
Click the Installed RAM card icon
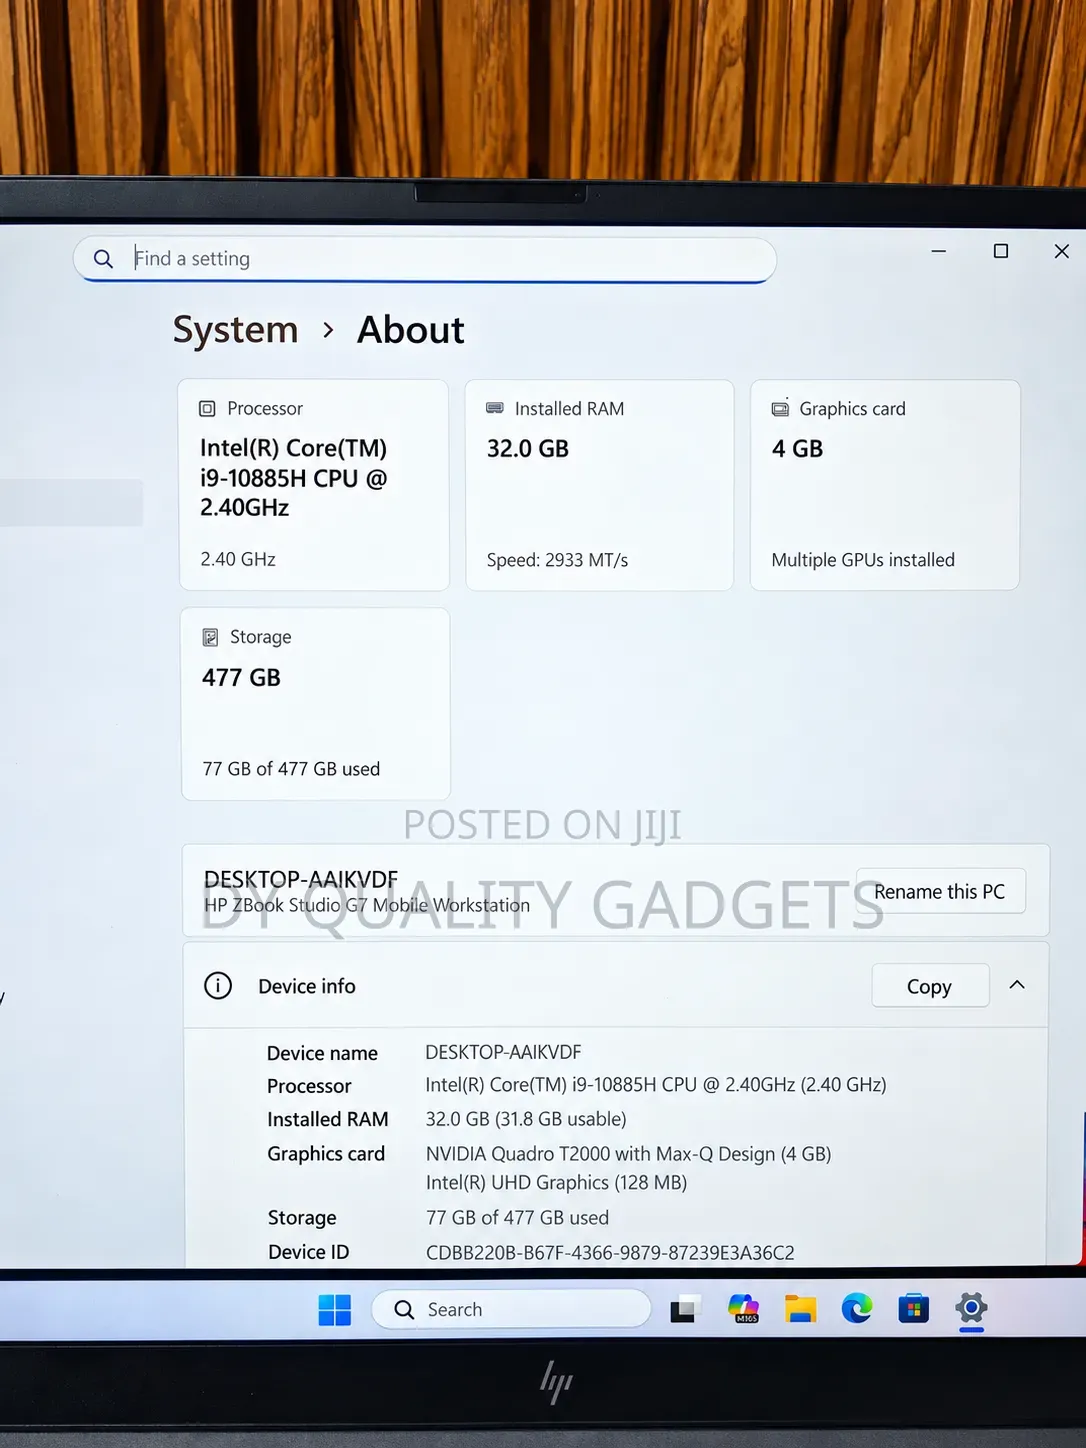coord(495,408)
